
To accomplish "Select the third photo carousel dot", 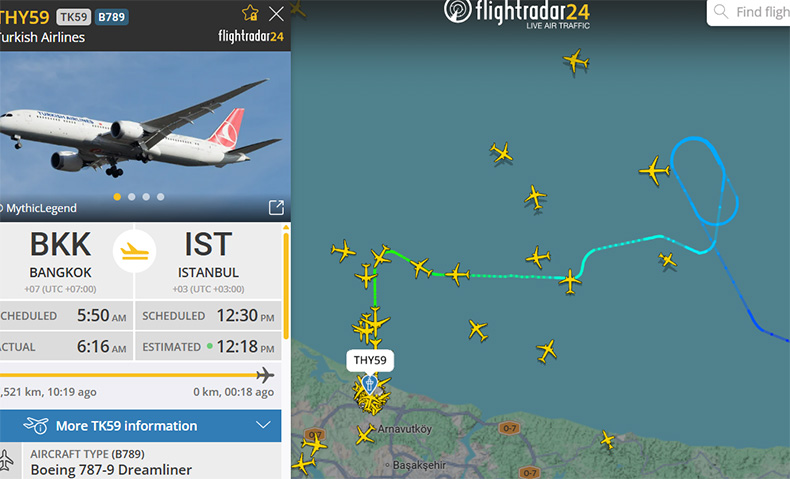I will [146, 197].
